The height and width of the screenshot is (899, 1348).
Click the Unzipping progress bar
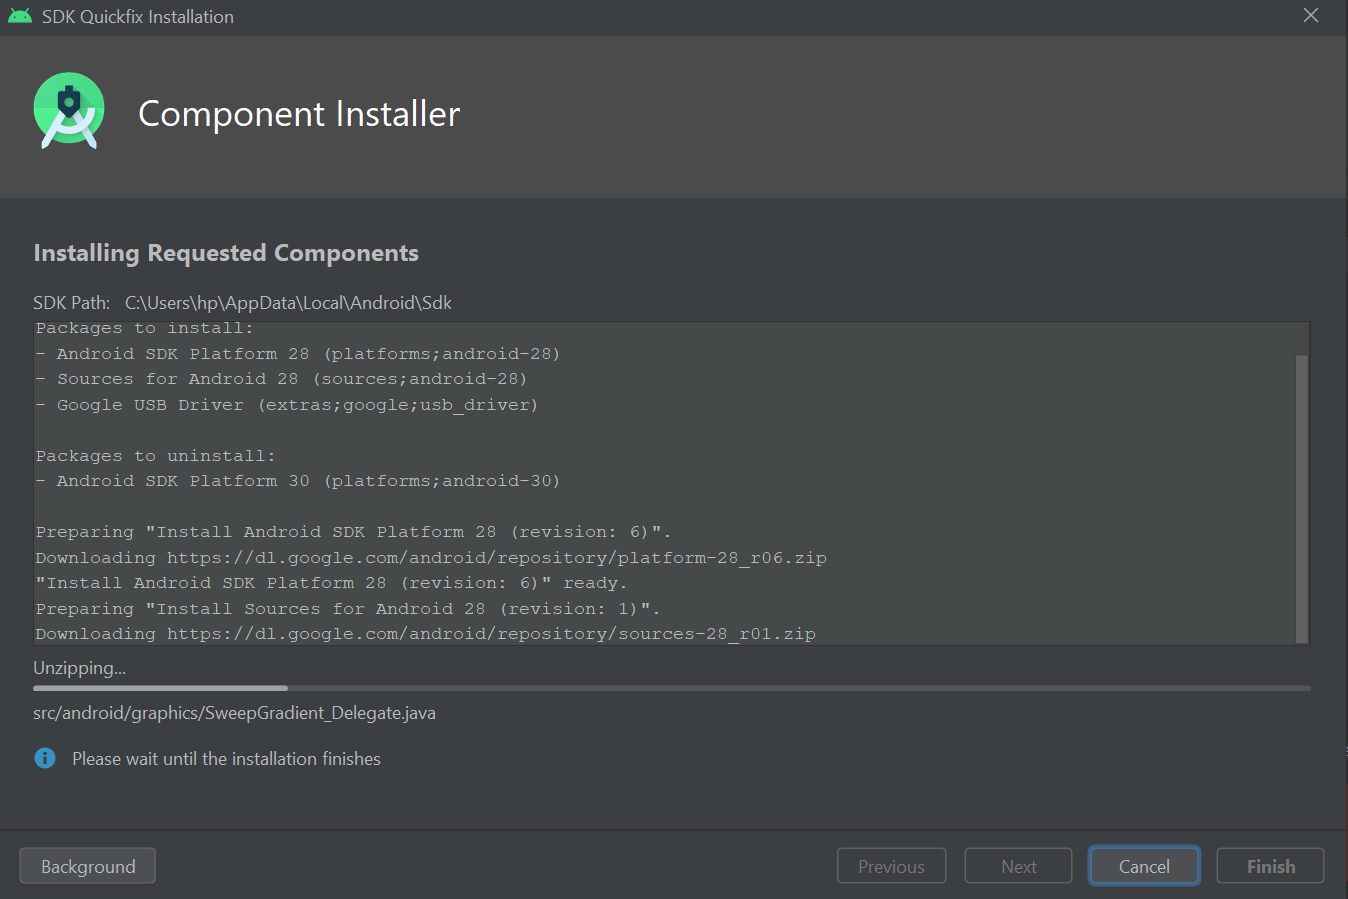tap(672, 688)
